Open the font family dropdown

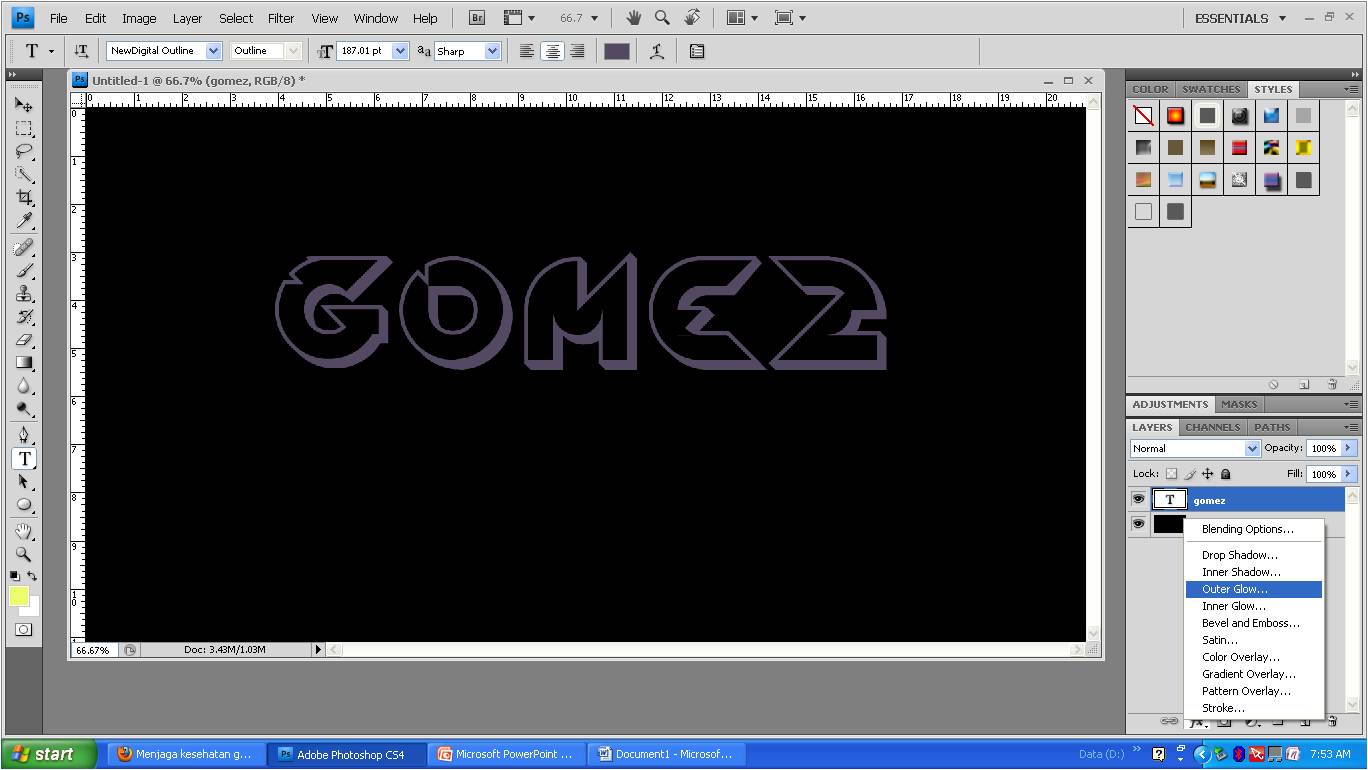(x=213, y=51)
